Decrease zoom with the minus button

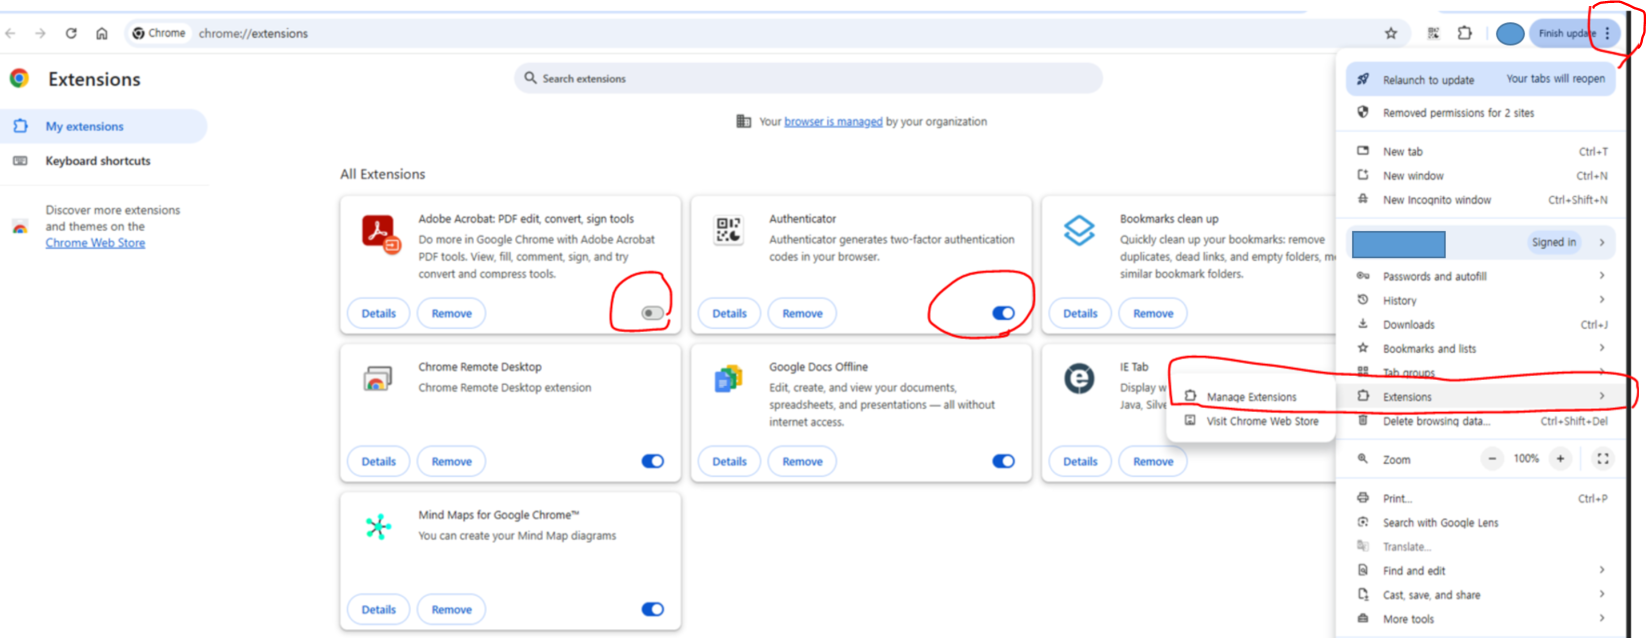(1492, 459)
